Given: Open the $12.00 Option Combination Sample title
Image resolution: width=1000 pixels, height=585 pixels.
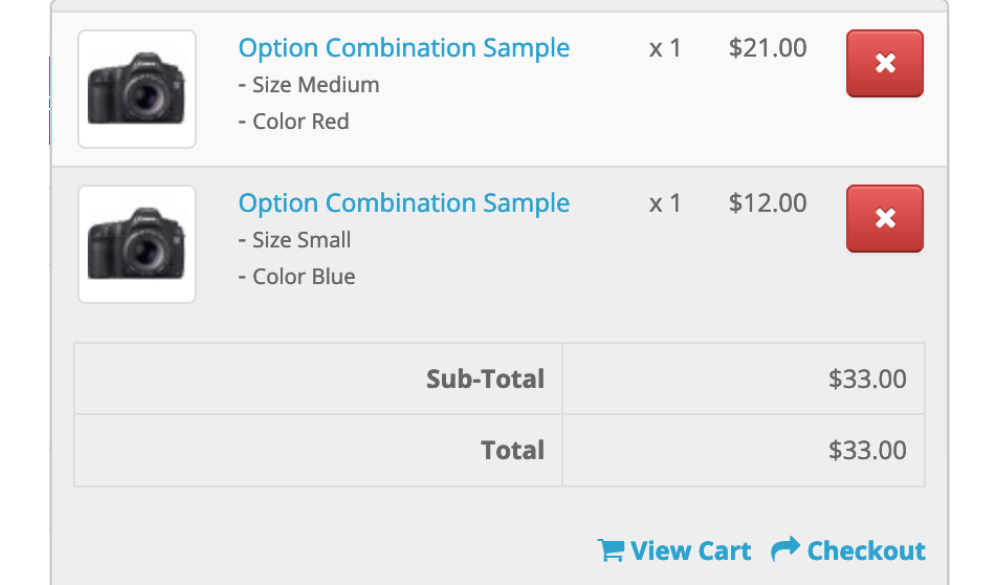Looking at the screenshot, I should click(x=404, y=203).
